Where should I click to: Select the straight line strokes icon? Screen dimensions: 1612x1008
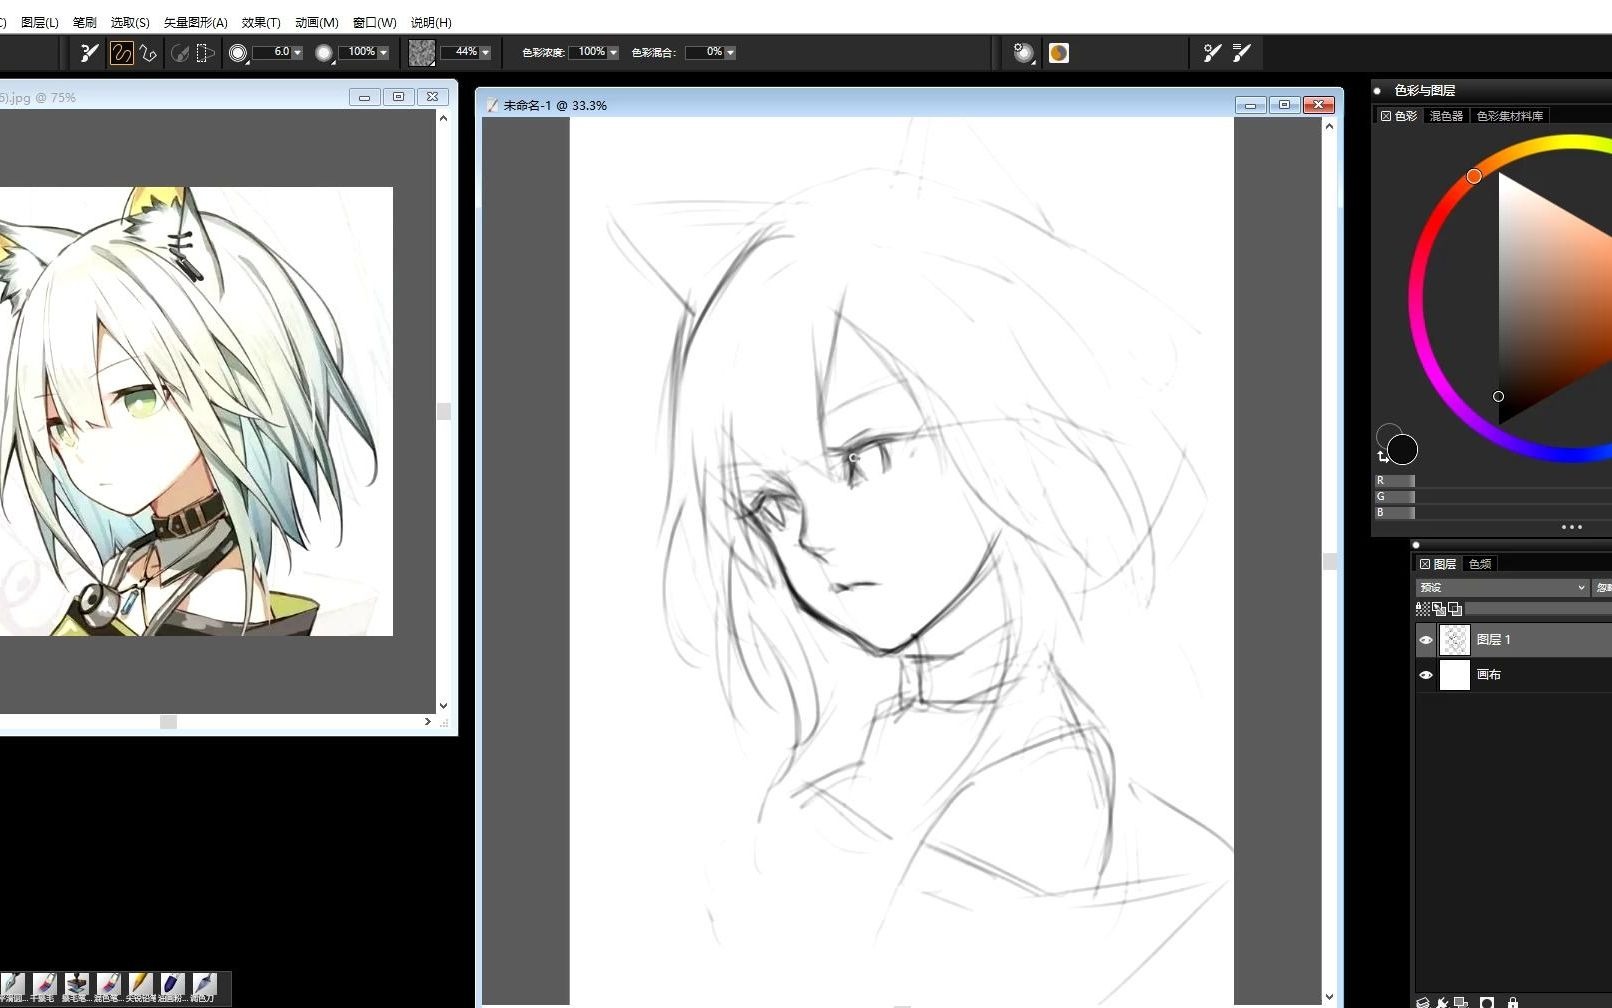148,53
